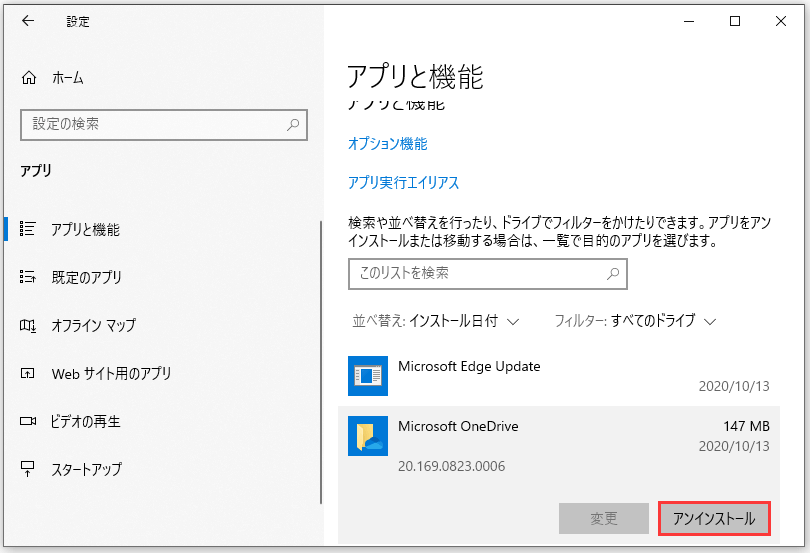The height and width of the screenshot is (553, 810).
Task: Open 既定のアプリ settings page
Action: click(x=86, y=277)
